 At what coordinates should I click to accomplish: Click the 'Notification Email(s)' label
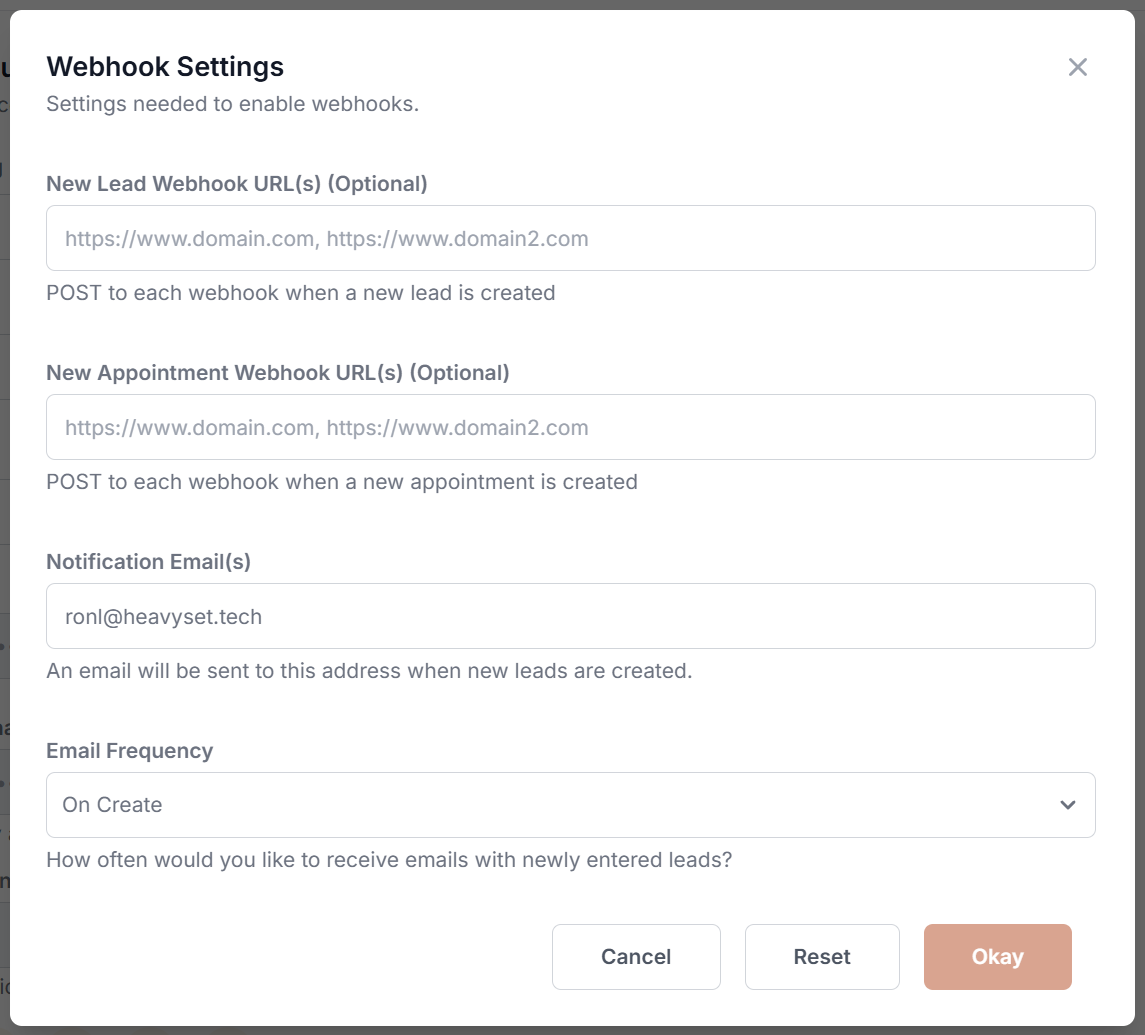(149, 562)
